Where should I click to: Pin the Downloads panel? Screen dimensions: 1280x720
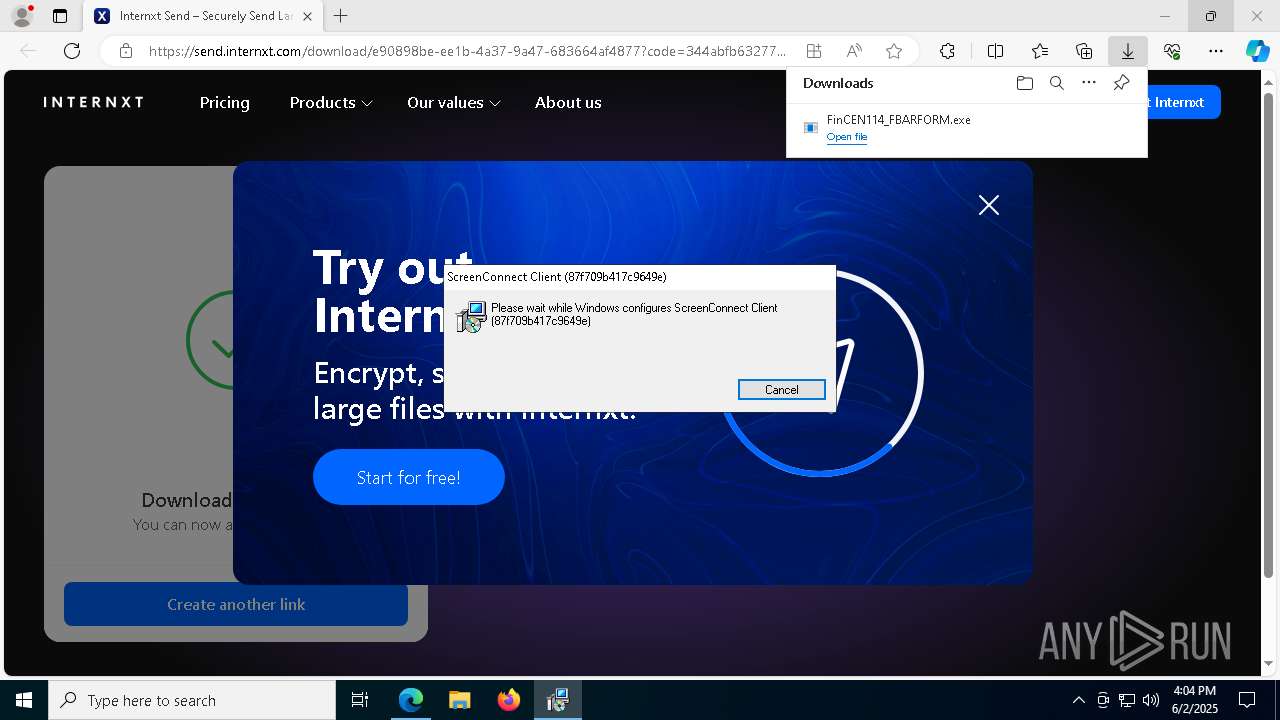[1121, 83]
